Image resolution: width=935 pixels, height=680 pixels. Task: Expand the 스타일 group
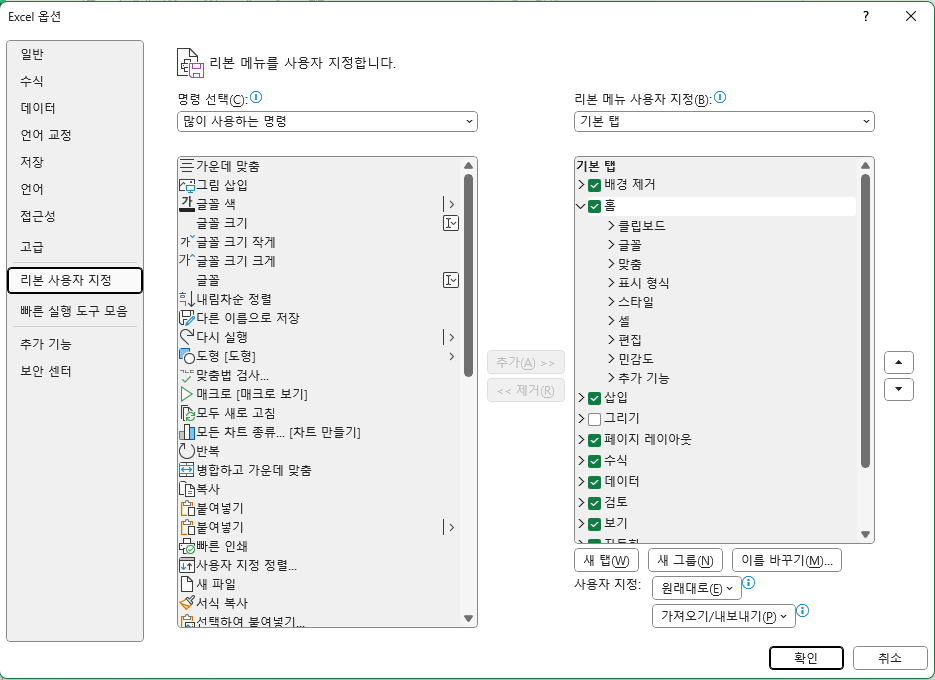(611, 302)
